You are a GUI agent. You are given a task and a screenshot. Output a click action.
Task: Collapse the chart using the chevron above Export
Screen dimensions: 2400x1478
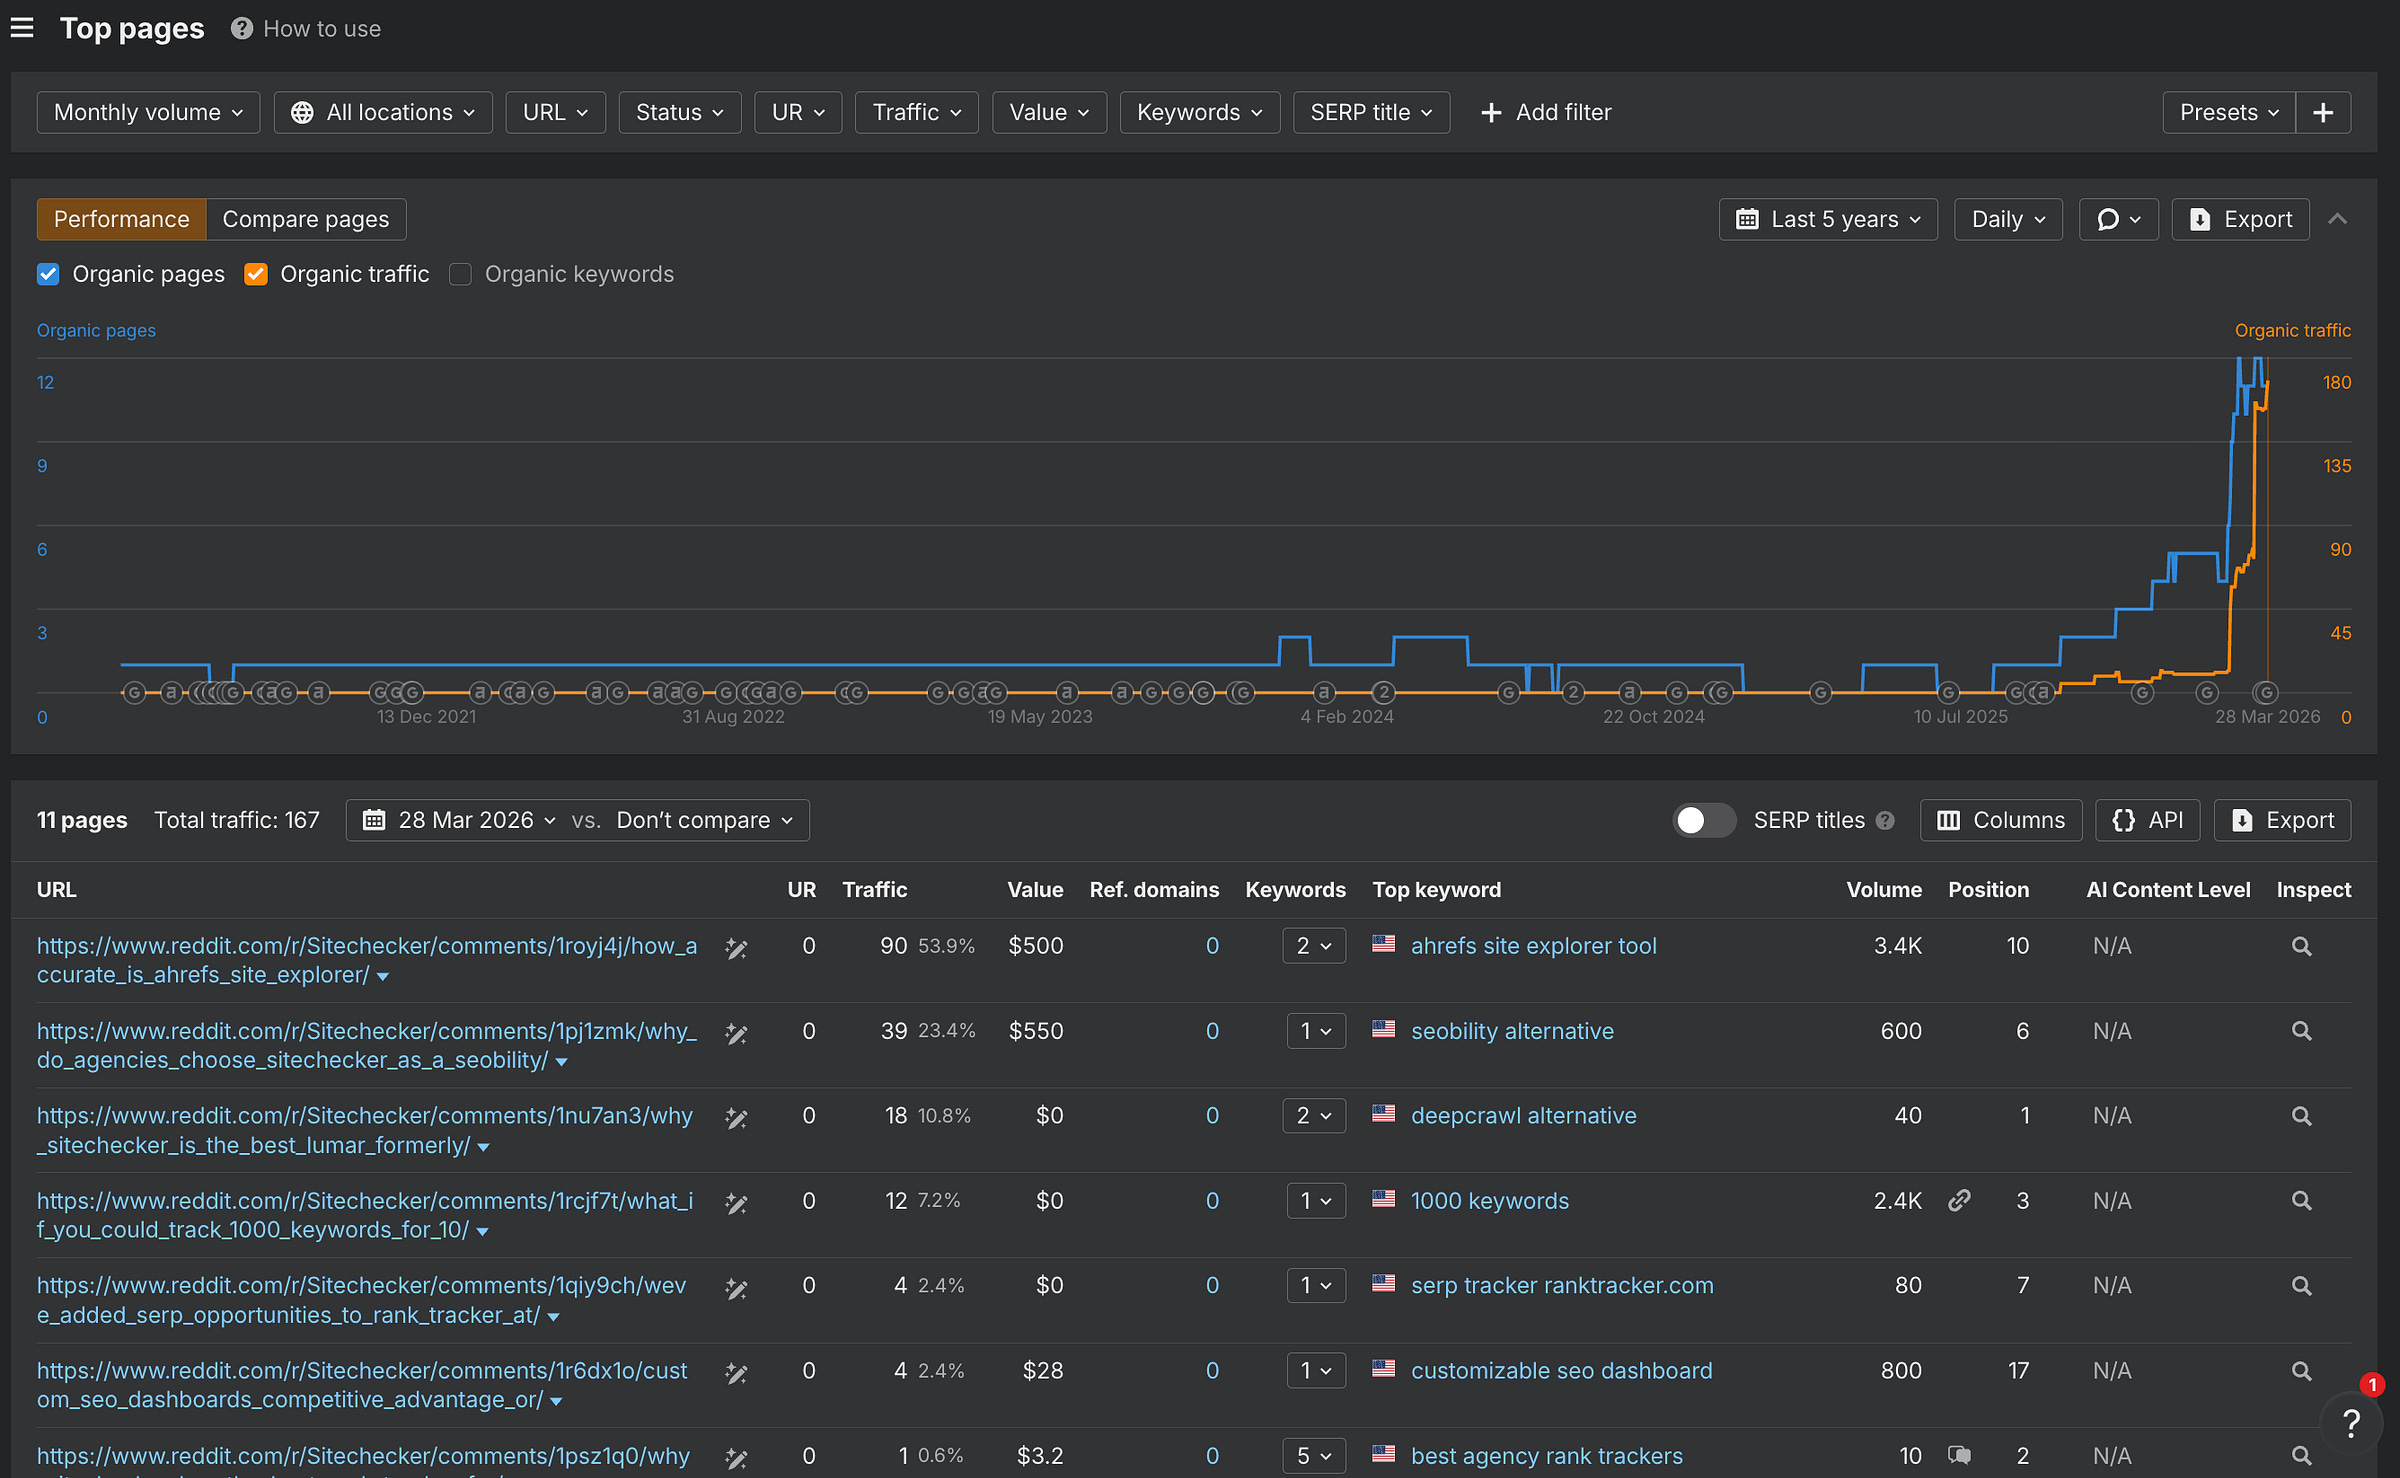tap(2338, 219)
